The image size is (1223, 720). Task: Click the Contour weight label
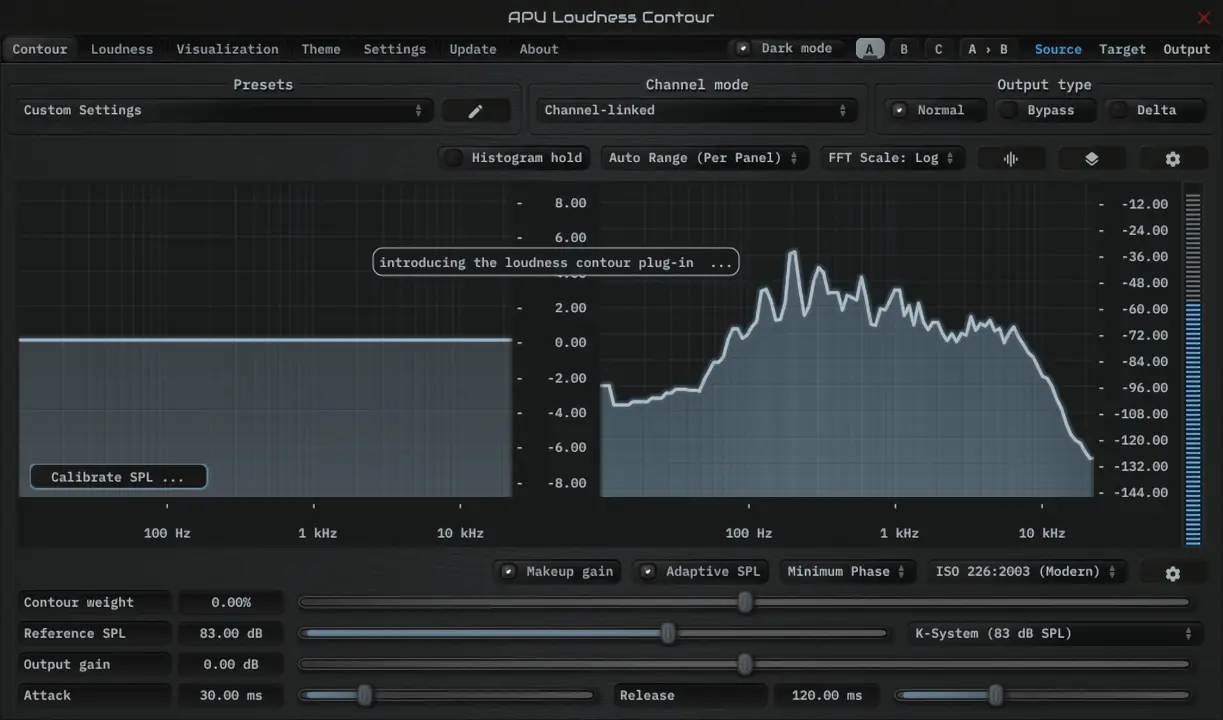[x=95, y=603]
